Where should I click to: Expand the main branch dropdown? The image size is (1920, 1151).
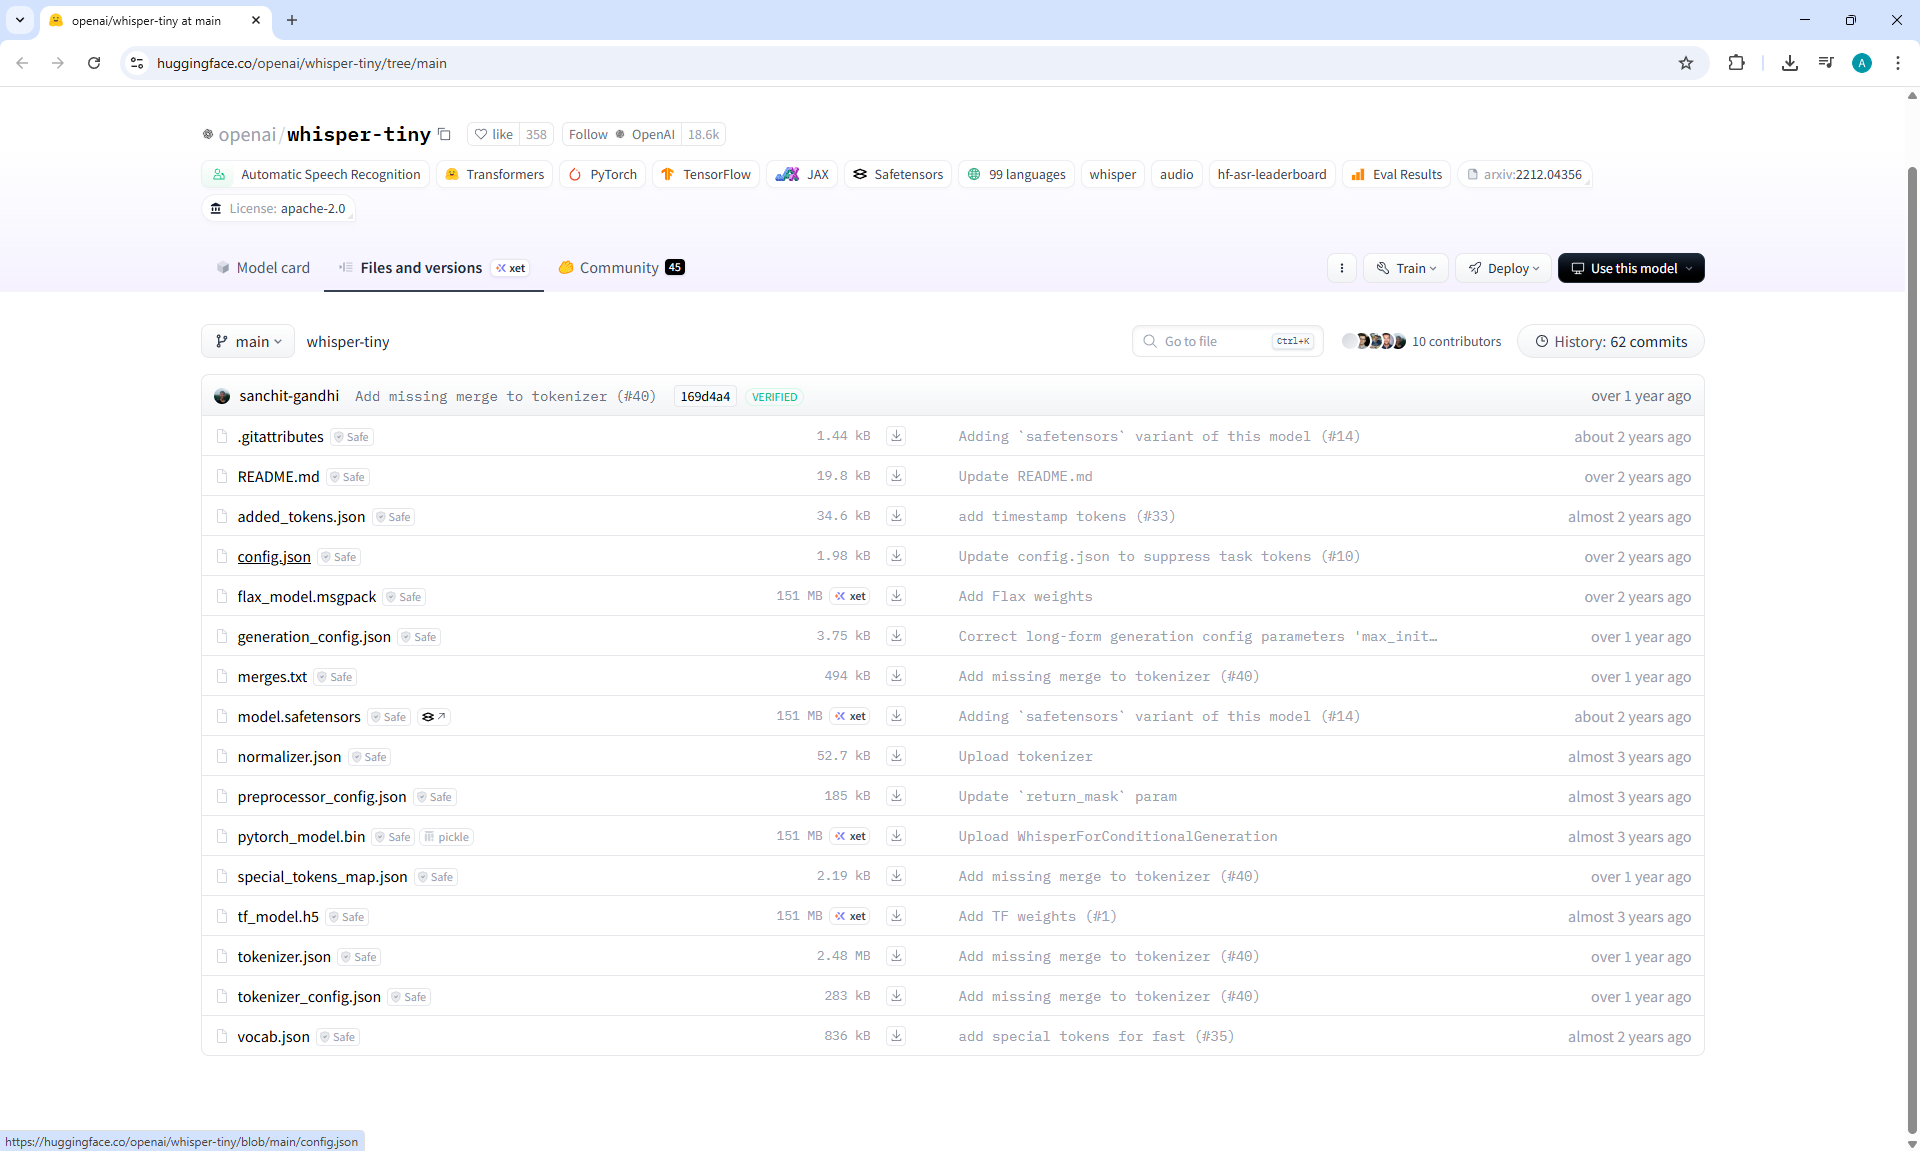coord(248,342)
